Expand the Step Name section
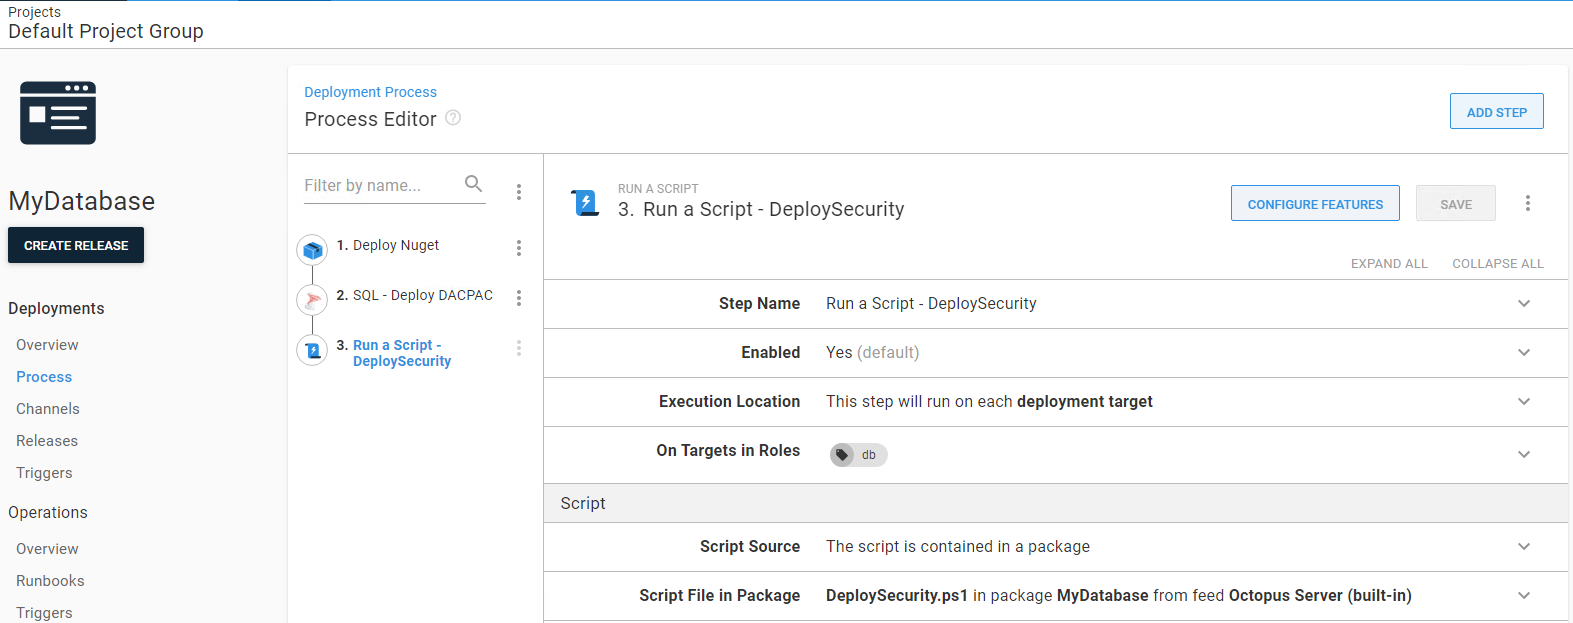1573x623 pixels. click(1524, 304)
